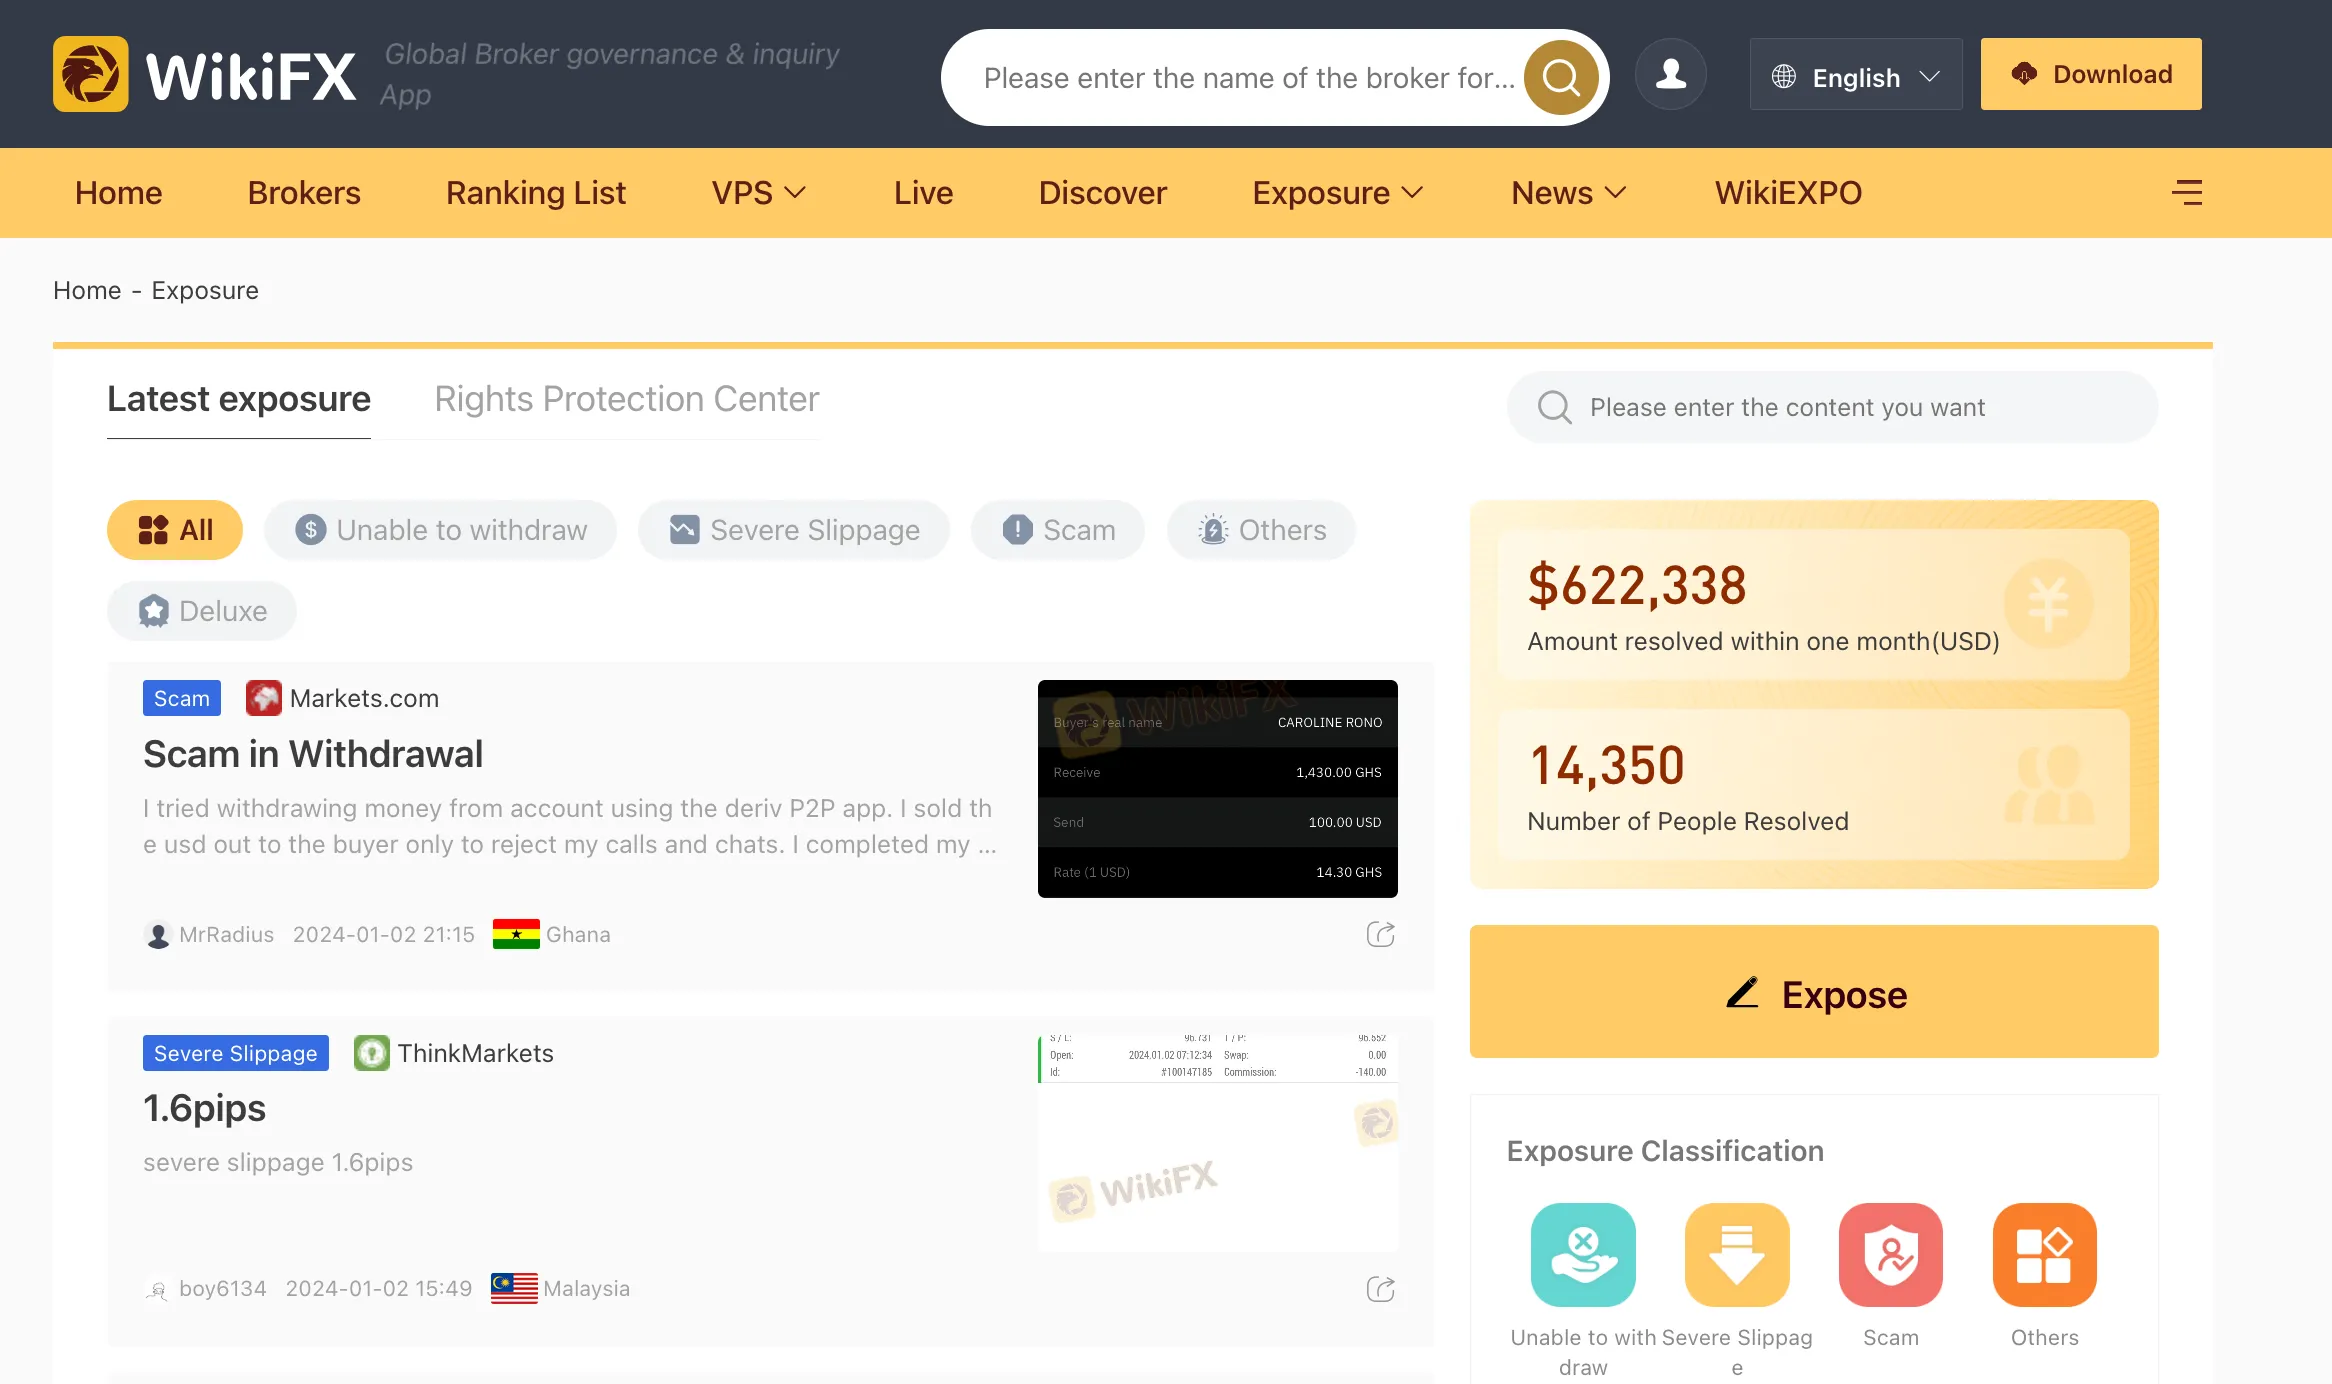Click the Exposure Classification heading
Viewport: 2332px width, 1384px height.
point(1665,1151)
